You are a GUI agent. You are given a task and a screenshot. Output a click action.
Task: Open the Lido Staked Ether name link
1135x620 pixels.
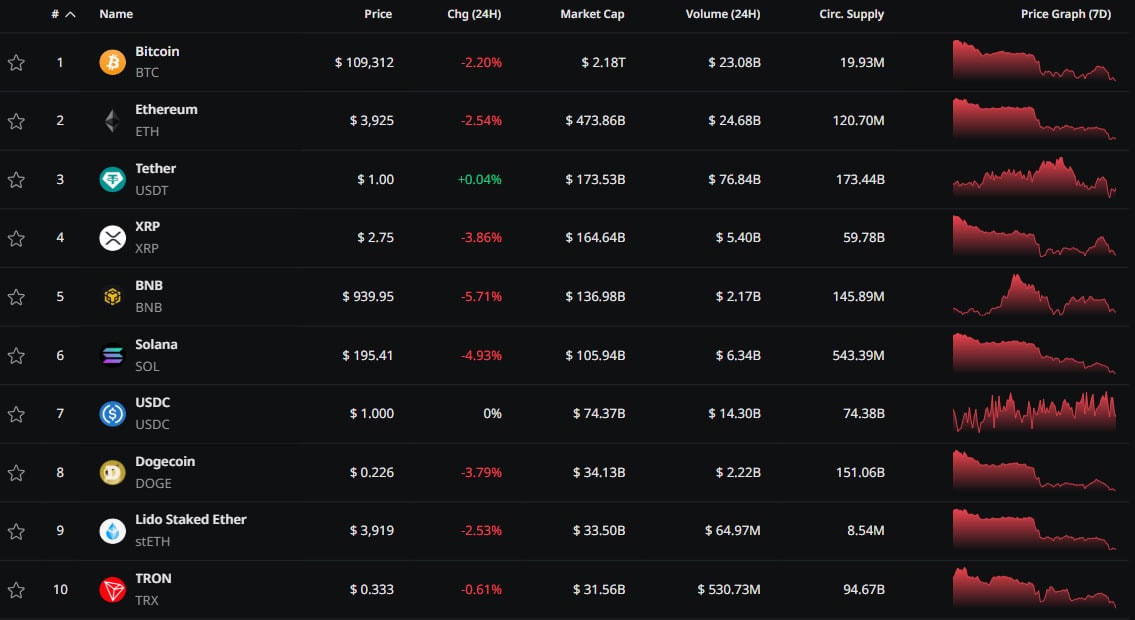(190, 519)
